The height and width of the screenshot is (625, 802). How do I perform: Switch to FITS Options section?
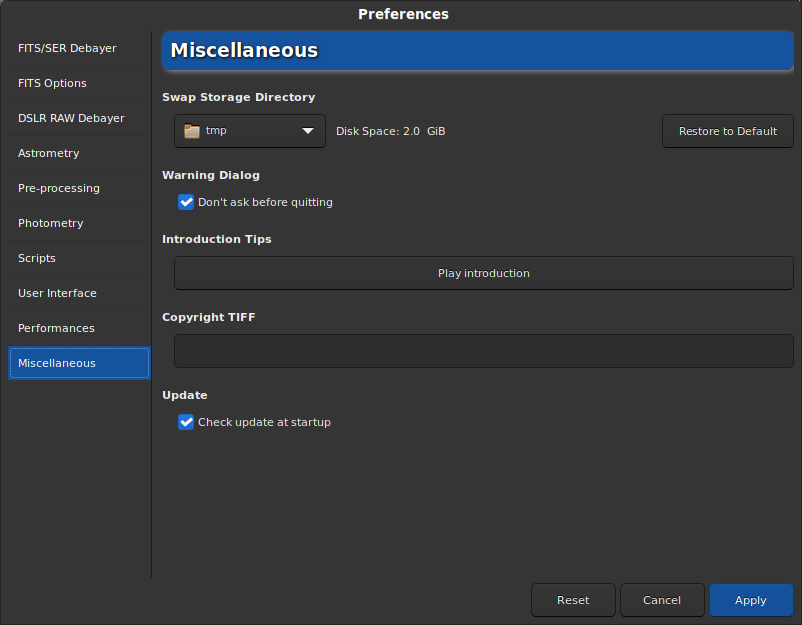point(52,83)
